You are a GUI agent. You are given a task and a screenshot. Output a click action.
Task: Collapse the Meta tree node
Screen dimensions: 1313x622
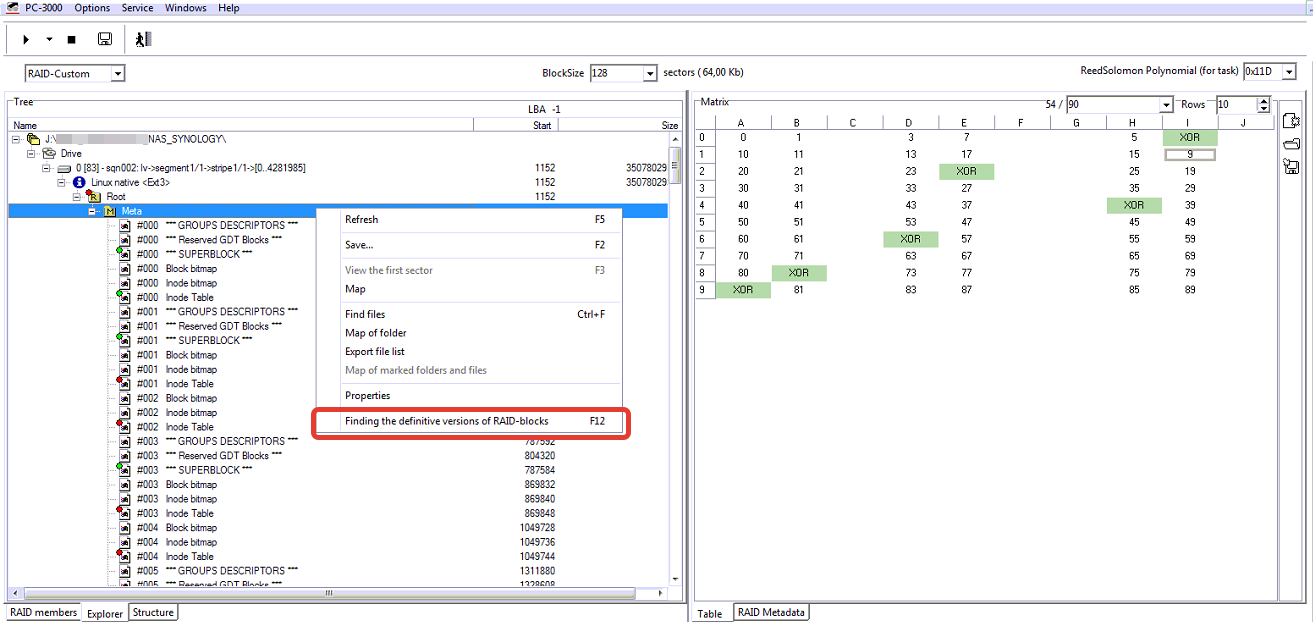pos(92,211)
